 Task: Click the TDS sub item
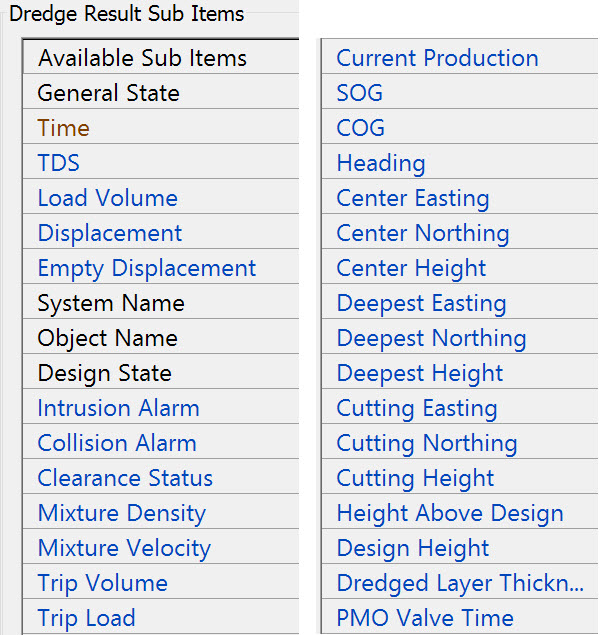coord(59,163)
